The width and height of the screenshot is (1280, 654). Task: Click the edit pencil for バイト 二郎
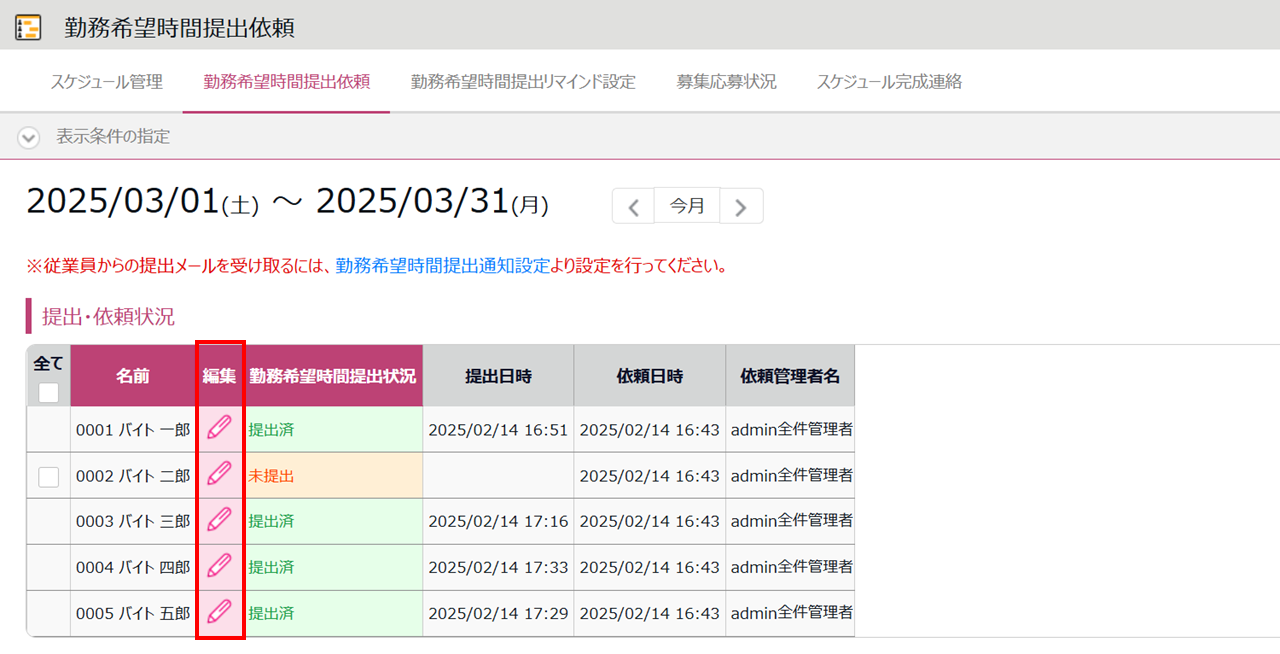click(219, 475)
